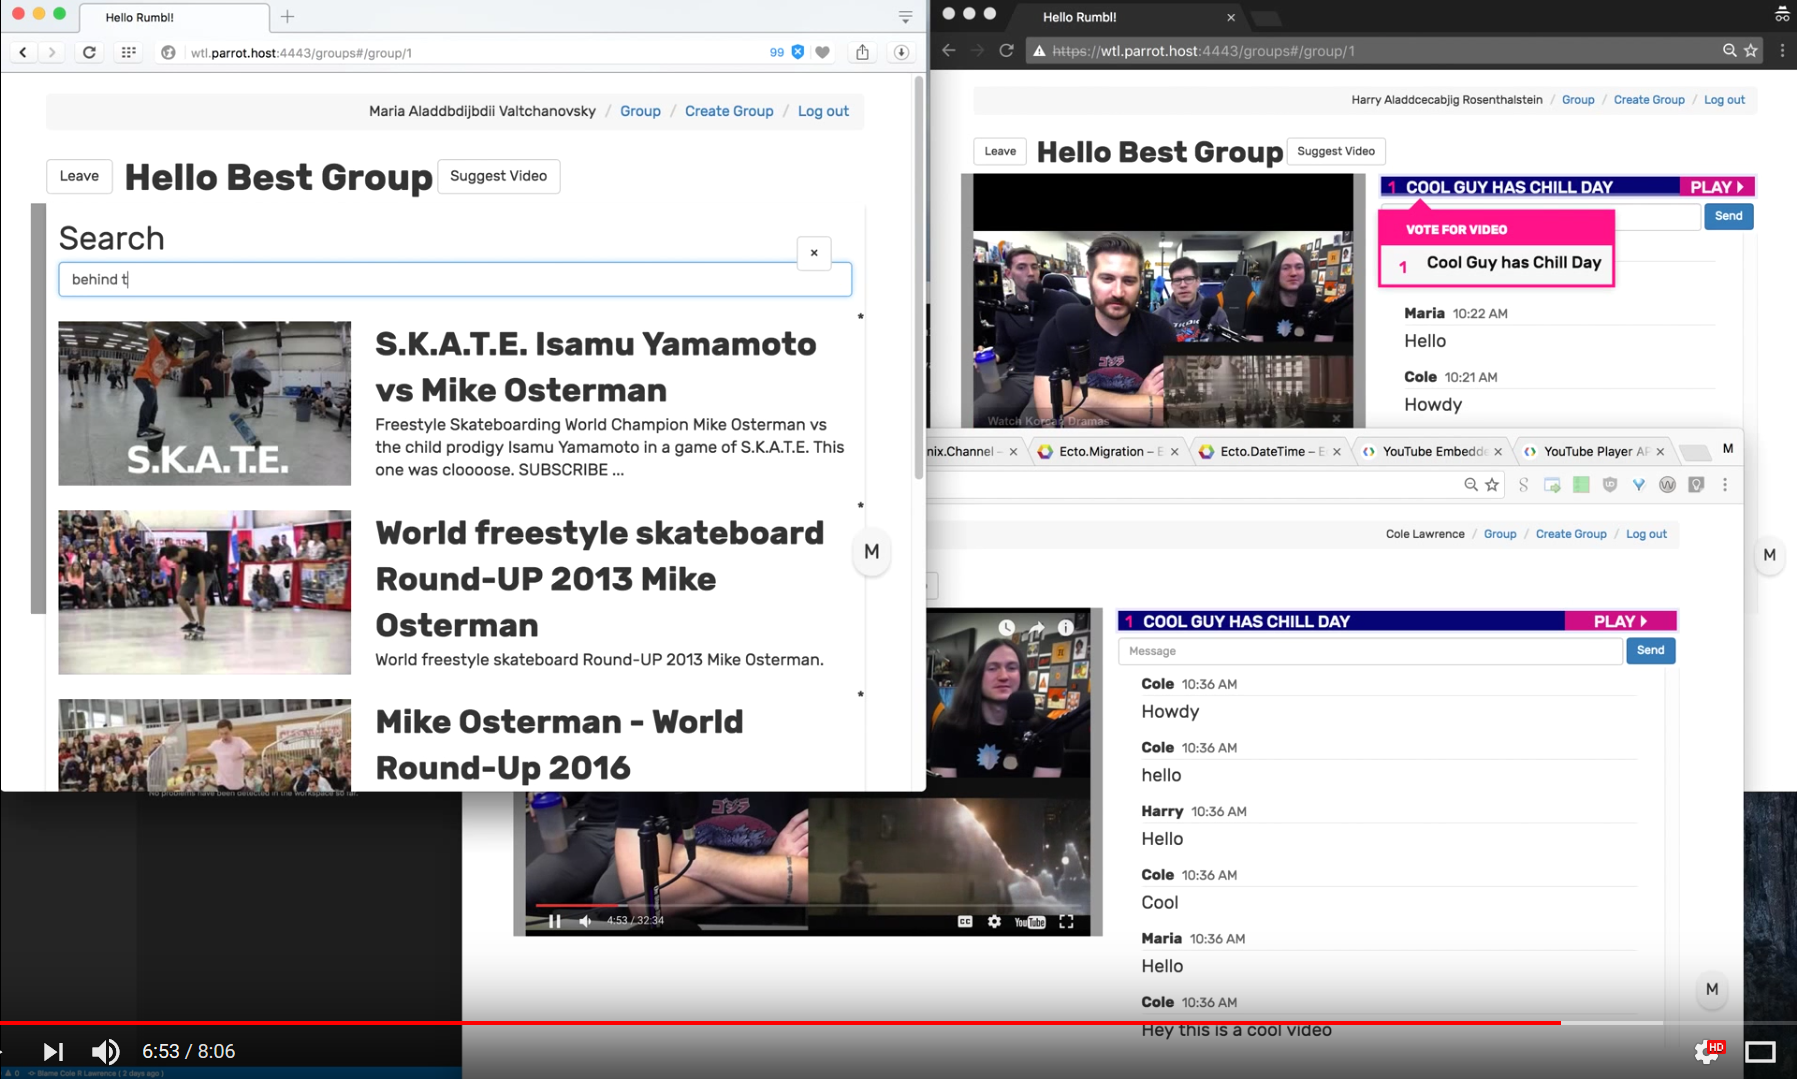1797x1080 pixels.
Task: Open downloads icon in left browser toolbar
Action: [x=901, y=52]
